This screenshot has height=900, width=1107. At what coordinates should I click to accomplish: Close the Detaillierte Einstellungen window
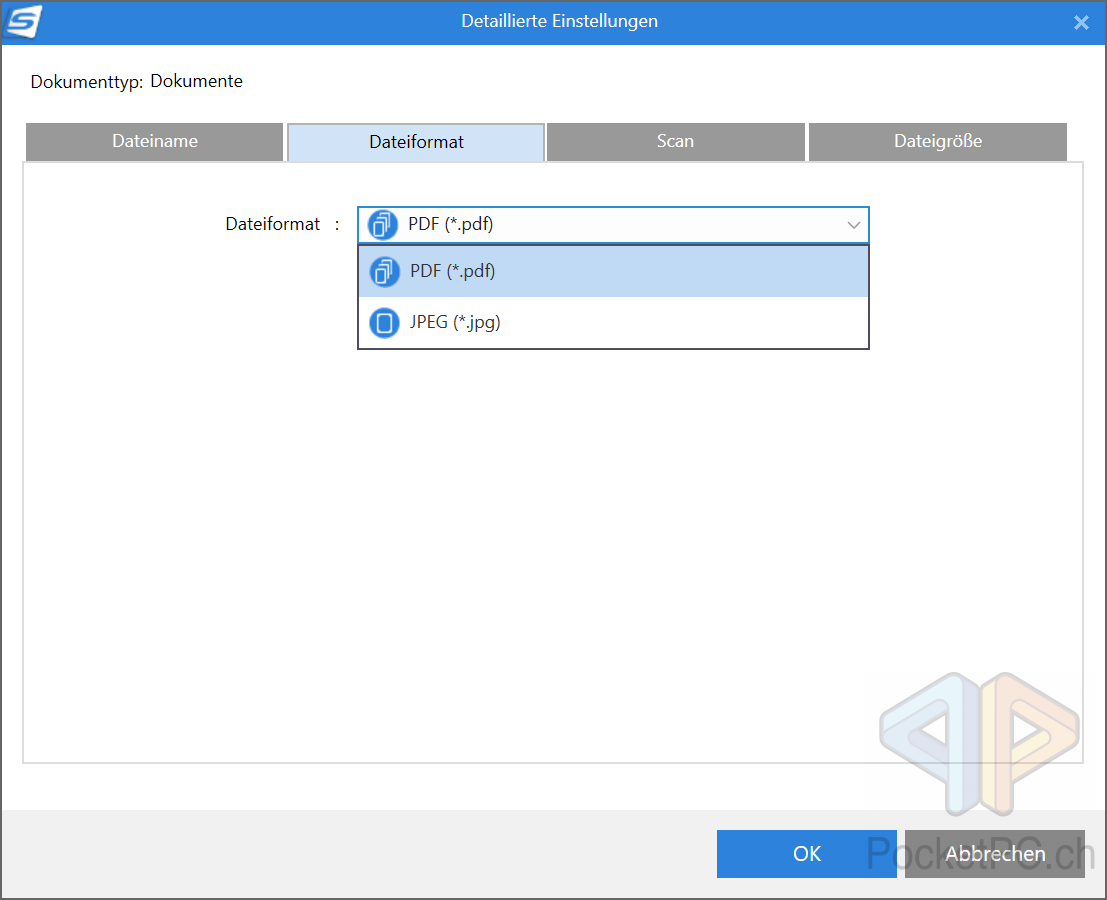tap(1081, 23)
